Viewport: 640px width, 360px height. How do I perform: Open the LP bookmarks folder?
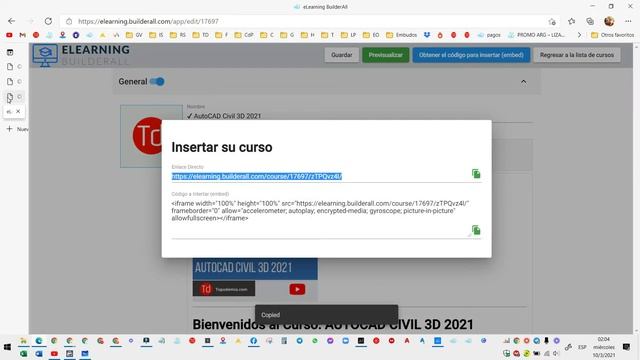point(348,35)
